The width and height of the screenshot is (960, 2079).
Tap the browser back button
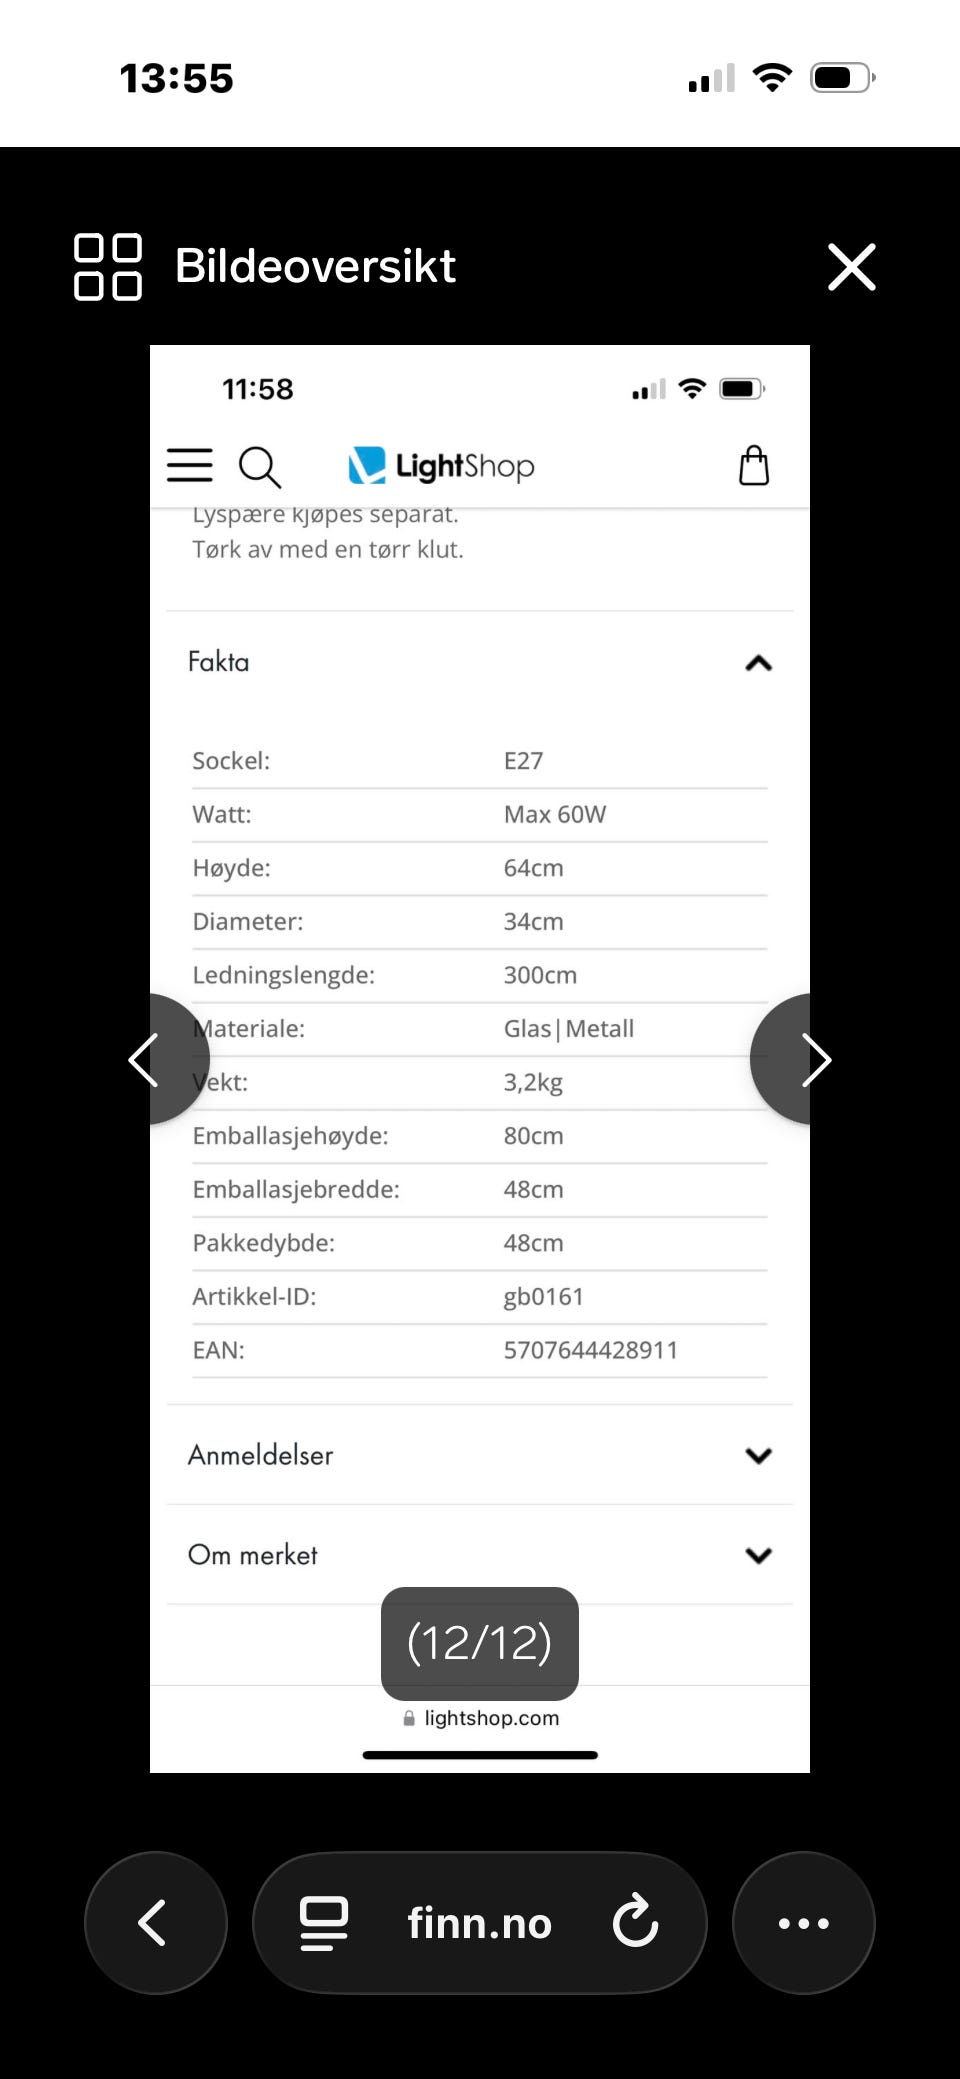click(x=155, y=1922)
